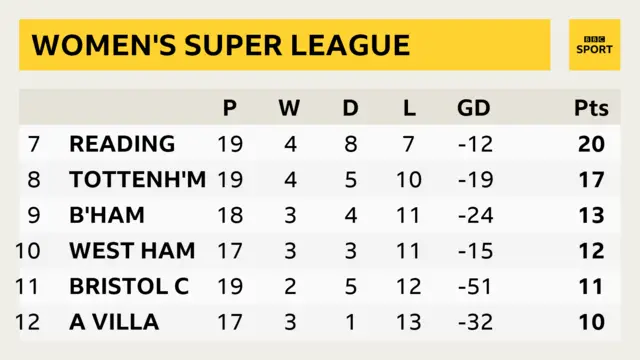Click position number 7 in table
The height and width of the screenshot is (360, 640).
34,144
